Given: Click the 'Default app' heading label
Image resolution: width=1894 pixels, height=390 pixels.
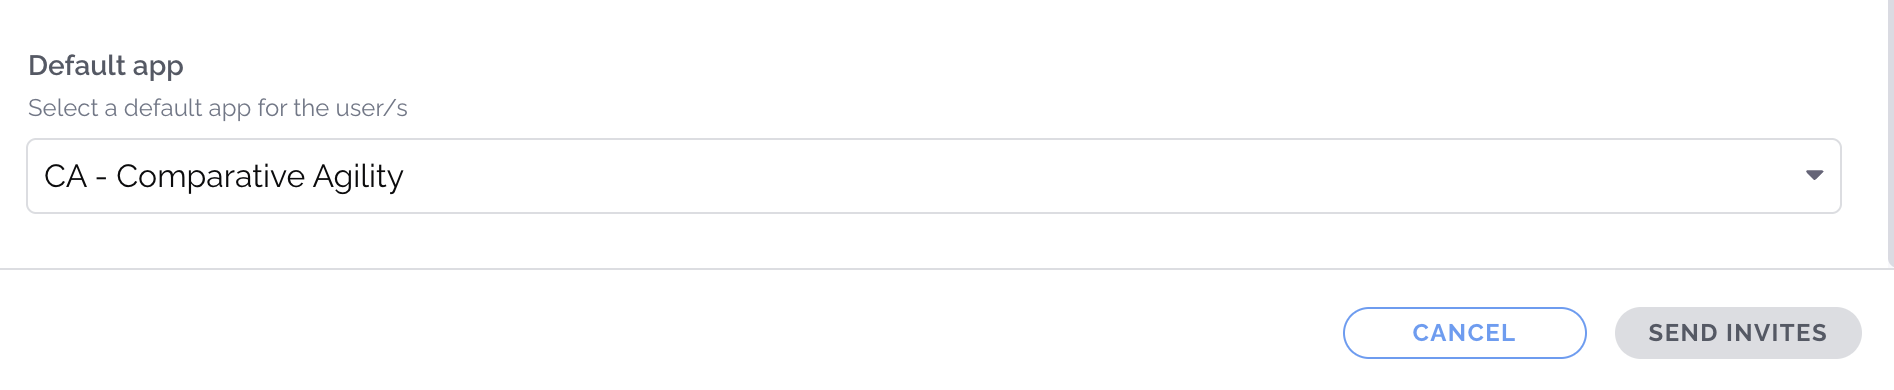Looking at the screenshot, I should (x=106, y=66).
